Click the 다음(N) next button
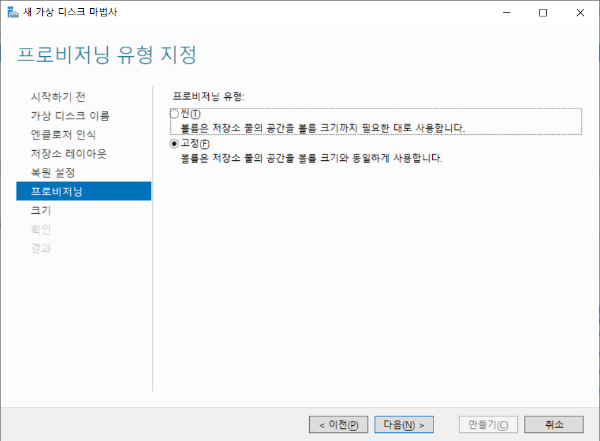The image size is (600, 441). pos(404,425)
